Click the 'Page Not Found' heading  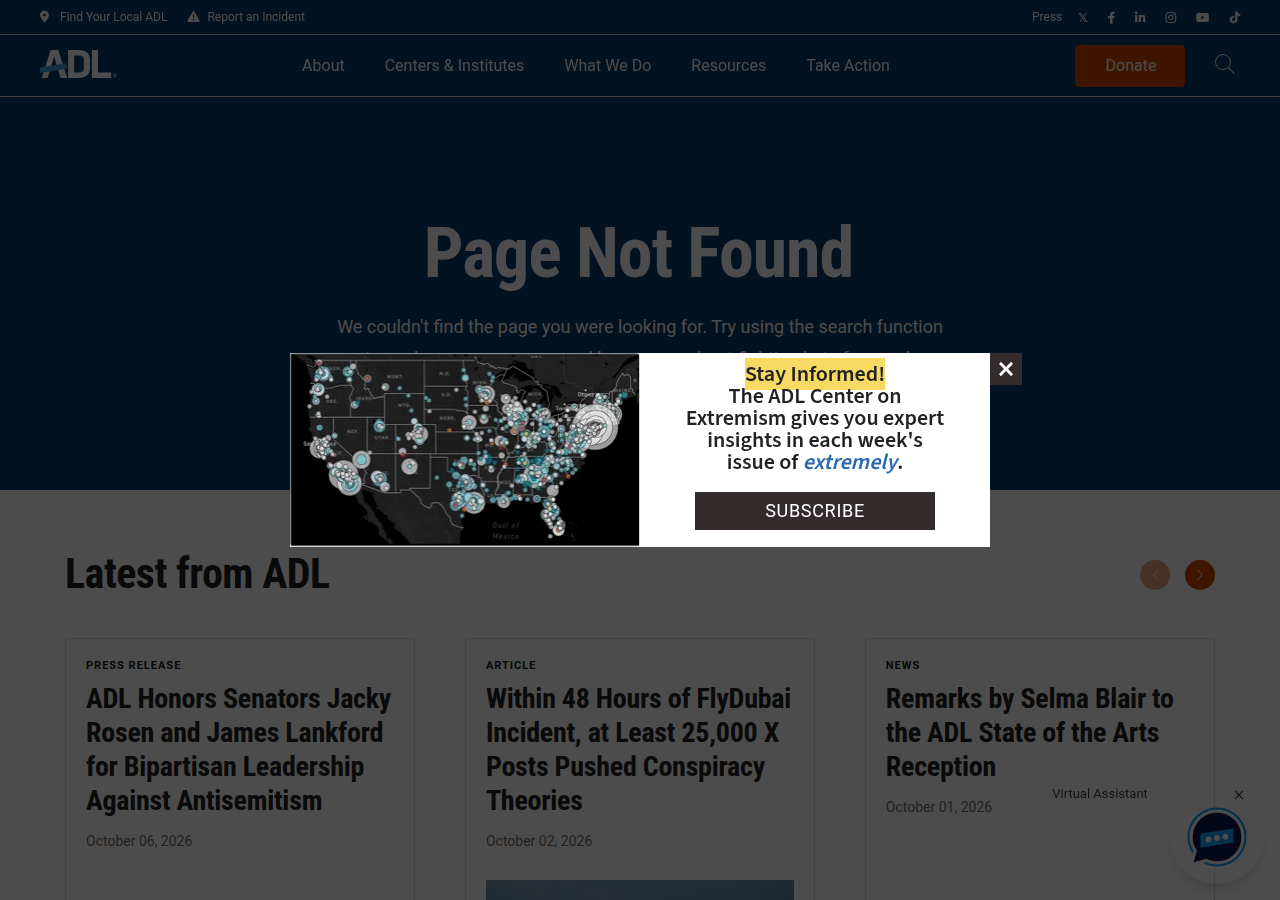[639, 253]
